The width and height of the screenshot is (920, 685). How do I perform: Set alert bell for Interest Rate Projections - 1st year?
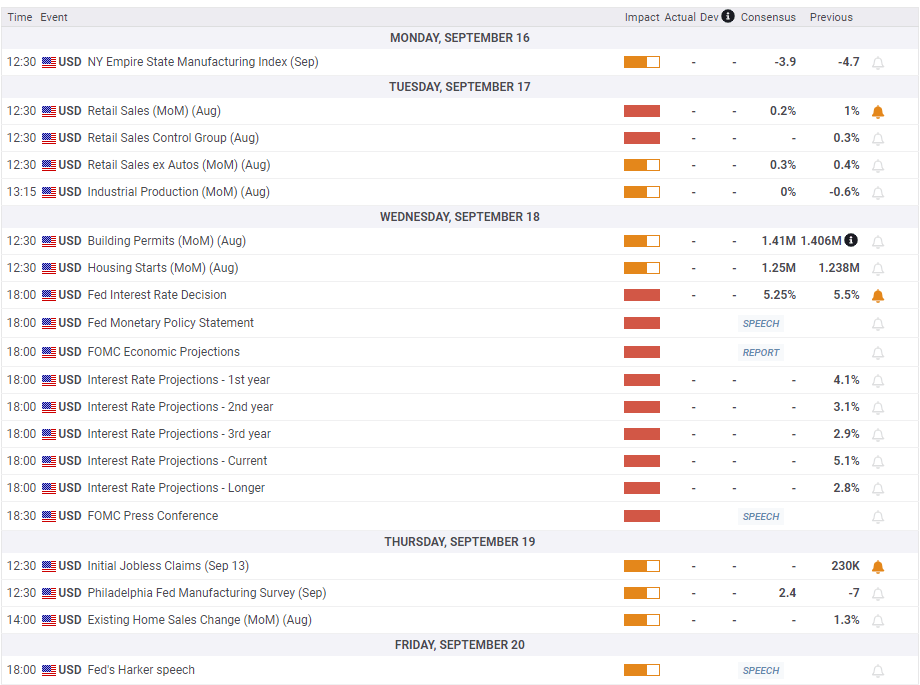click(878, 381)
